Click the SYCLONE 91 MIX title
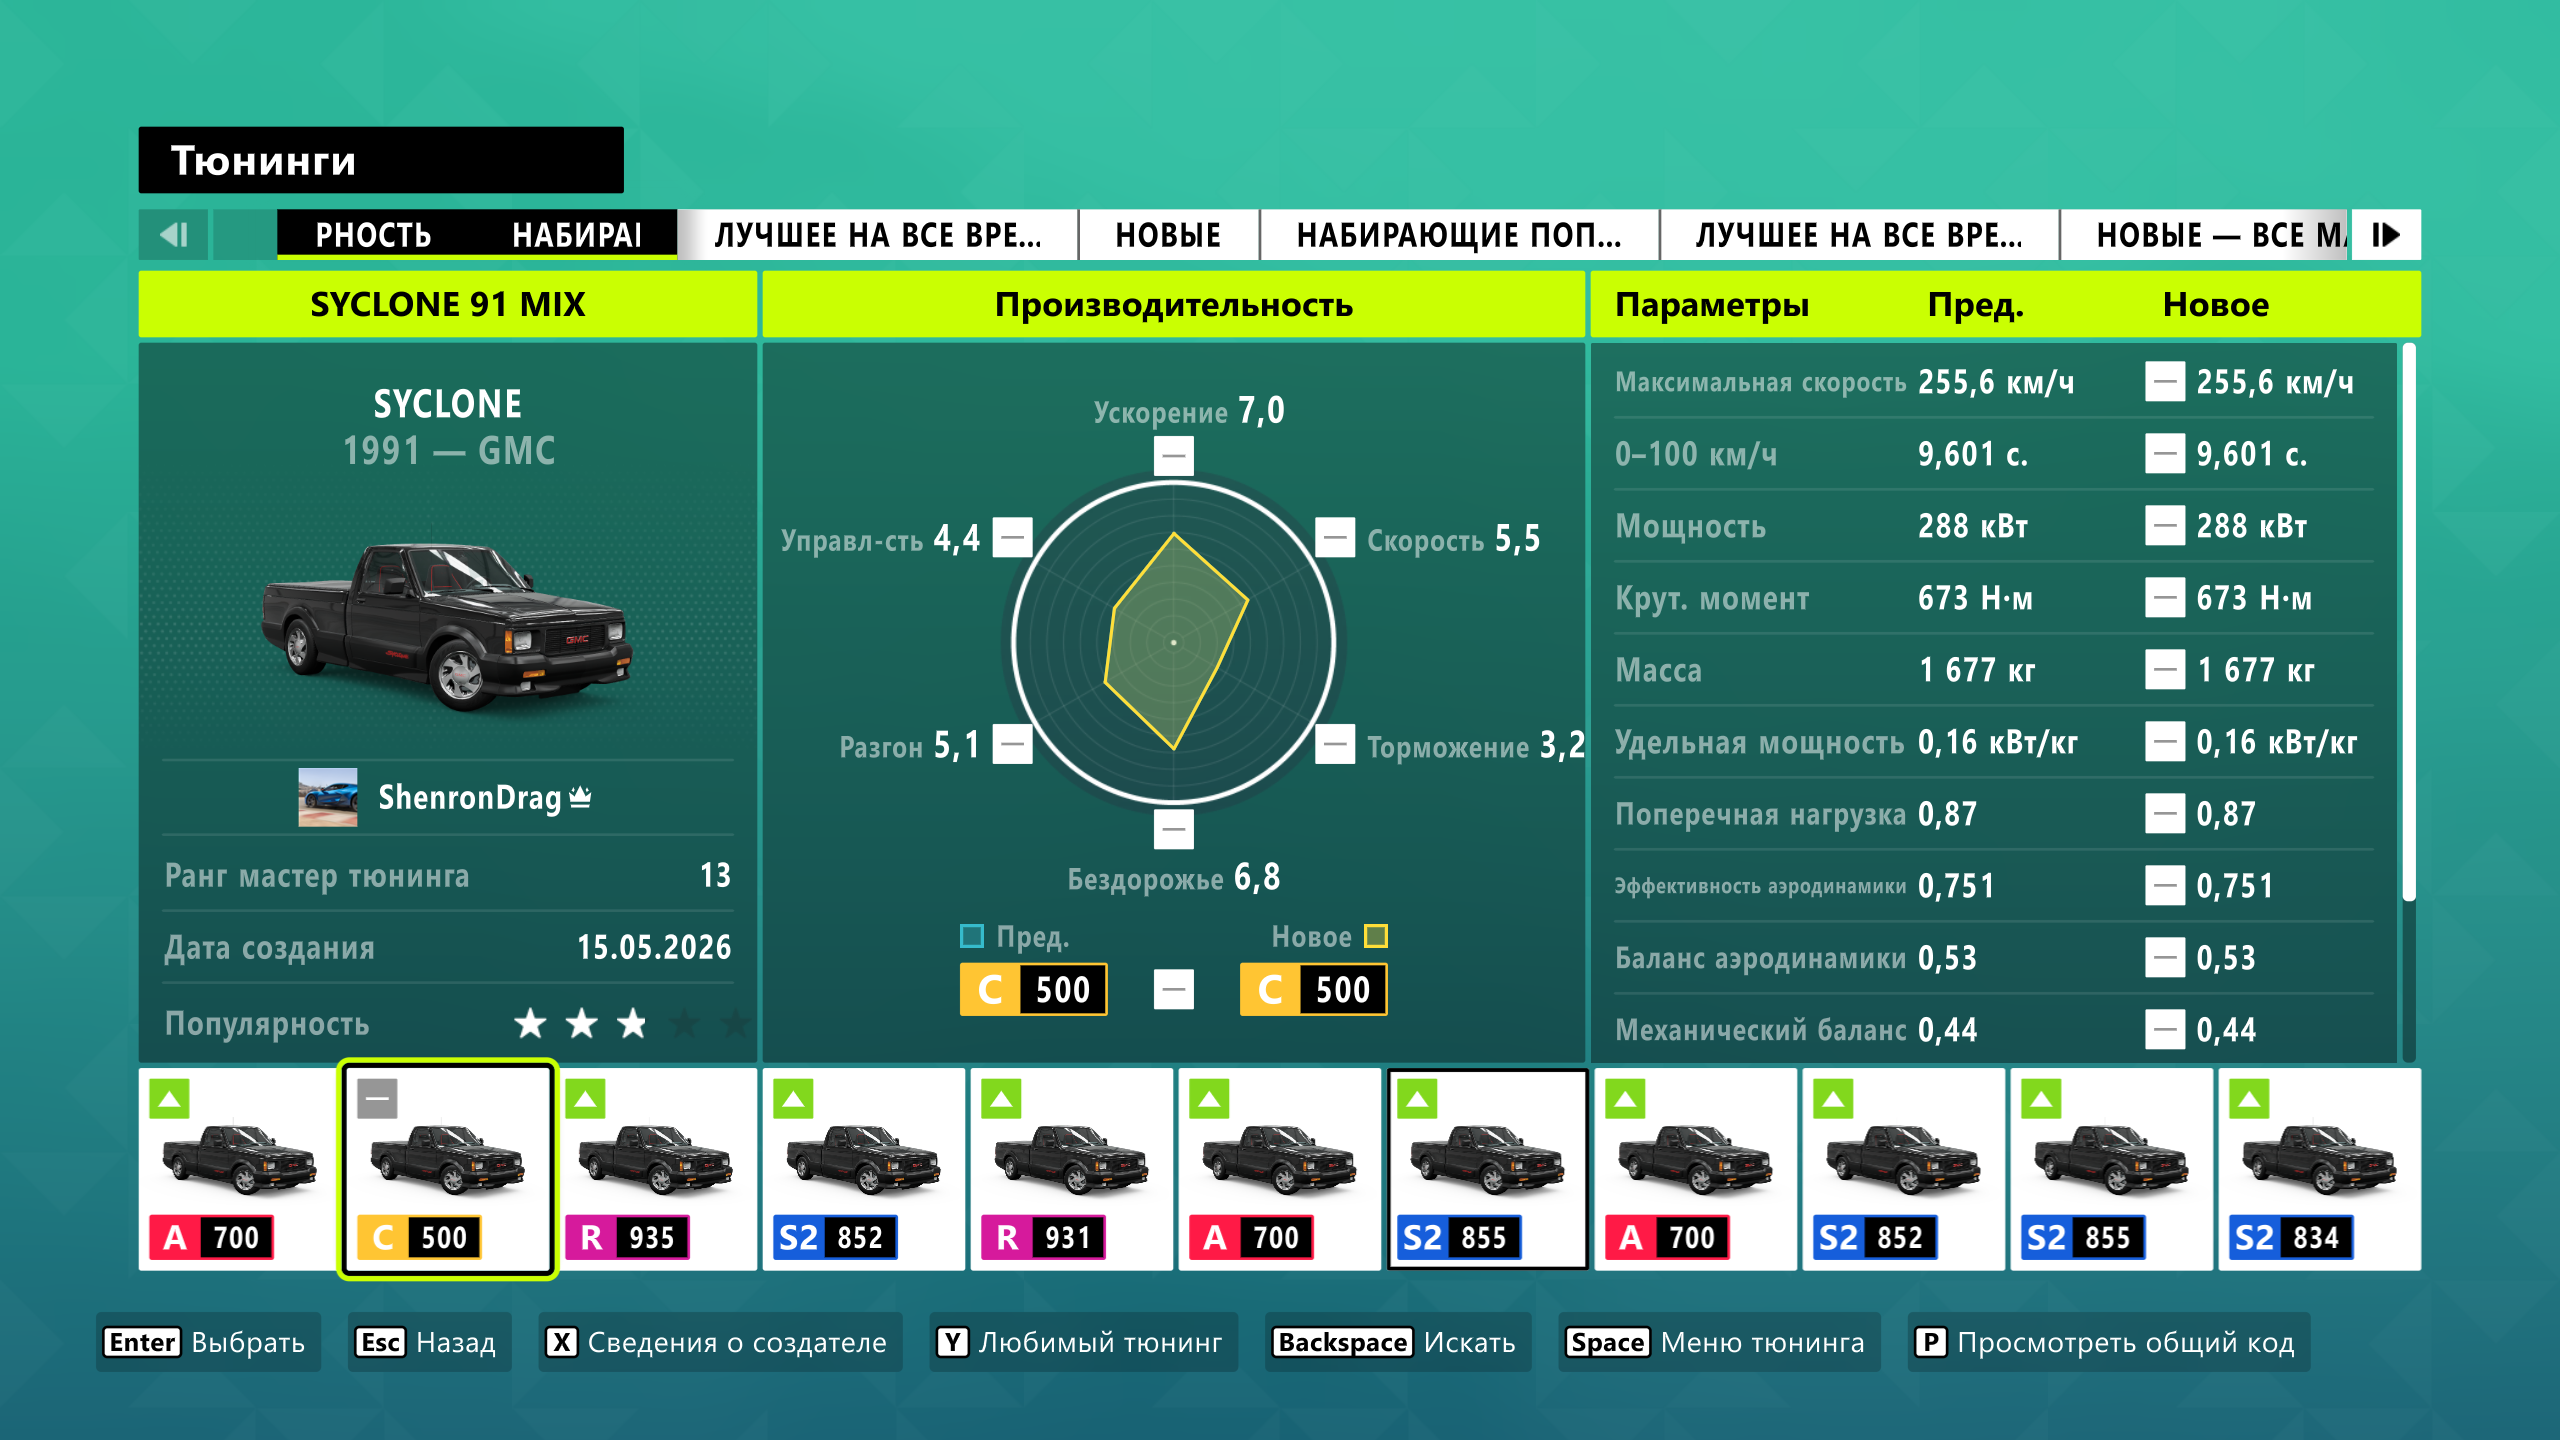2560x1440 pixels. [x=448, y=304]
